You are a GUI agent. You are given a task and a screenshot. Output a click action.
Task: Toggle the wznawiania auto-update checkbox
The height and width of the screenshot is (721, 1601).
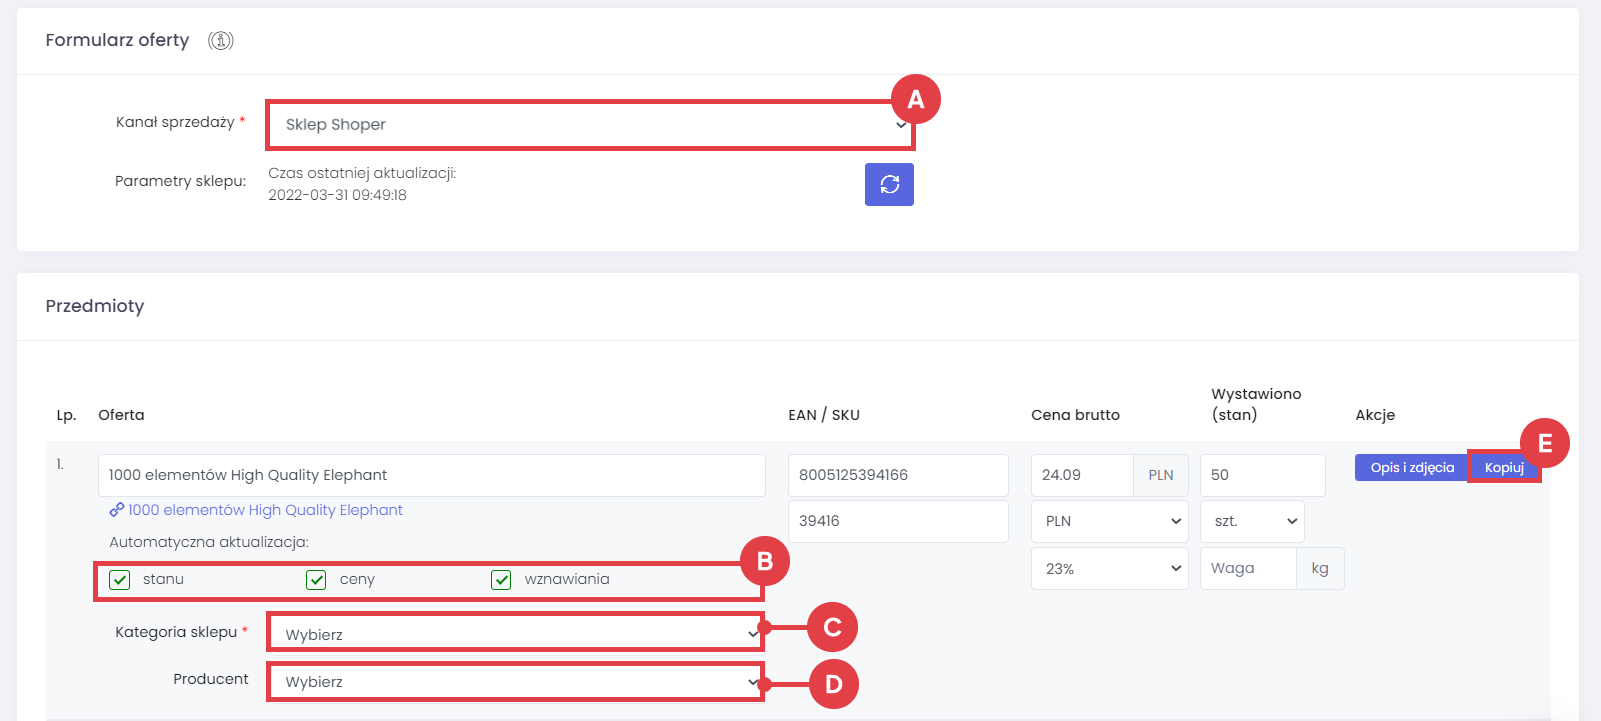[501, 580]
